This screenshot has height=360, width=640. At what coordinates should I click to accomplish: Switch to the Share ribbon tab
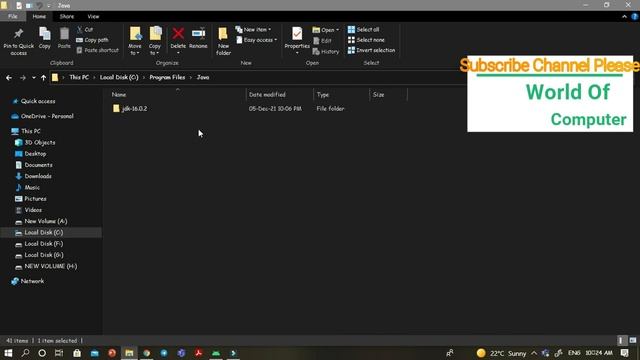point(67,16)
